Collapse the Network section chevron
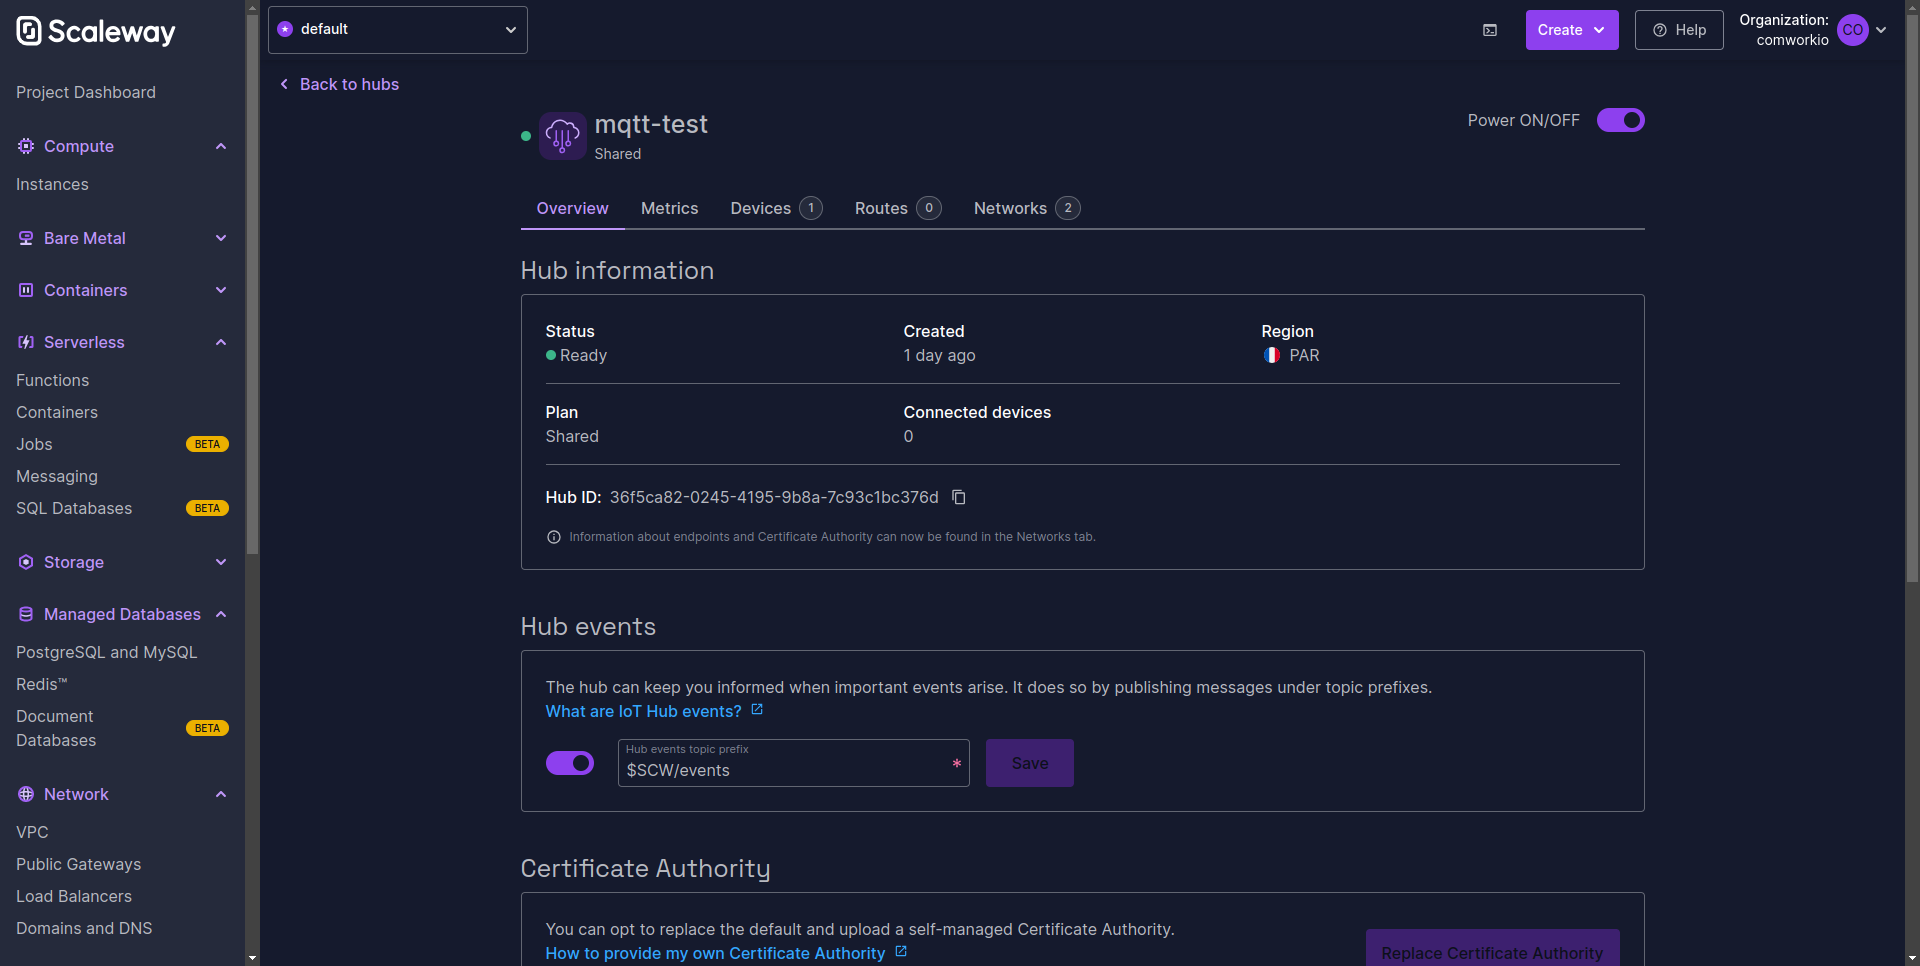 point(221,794)
